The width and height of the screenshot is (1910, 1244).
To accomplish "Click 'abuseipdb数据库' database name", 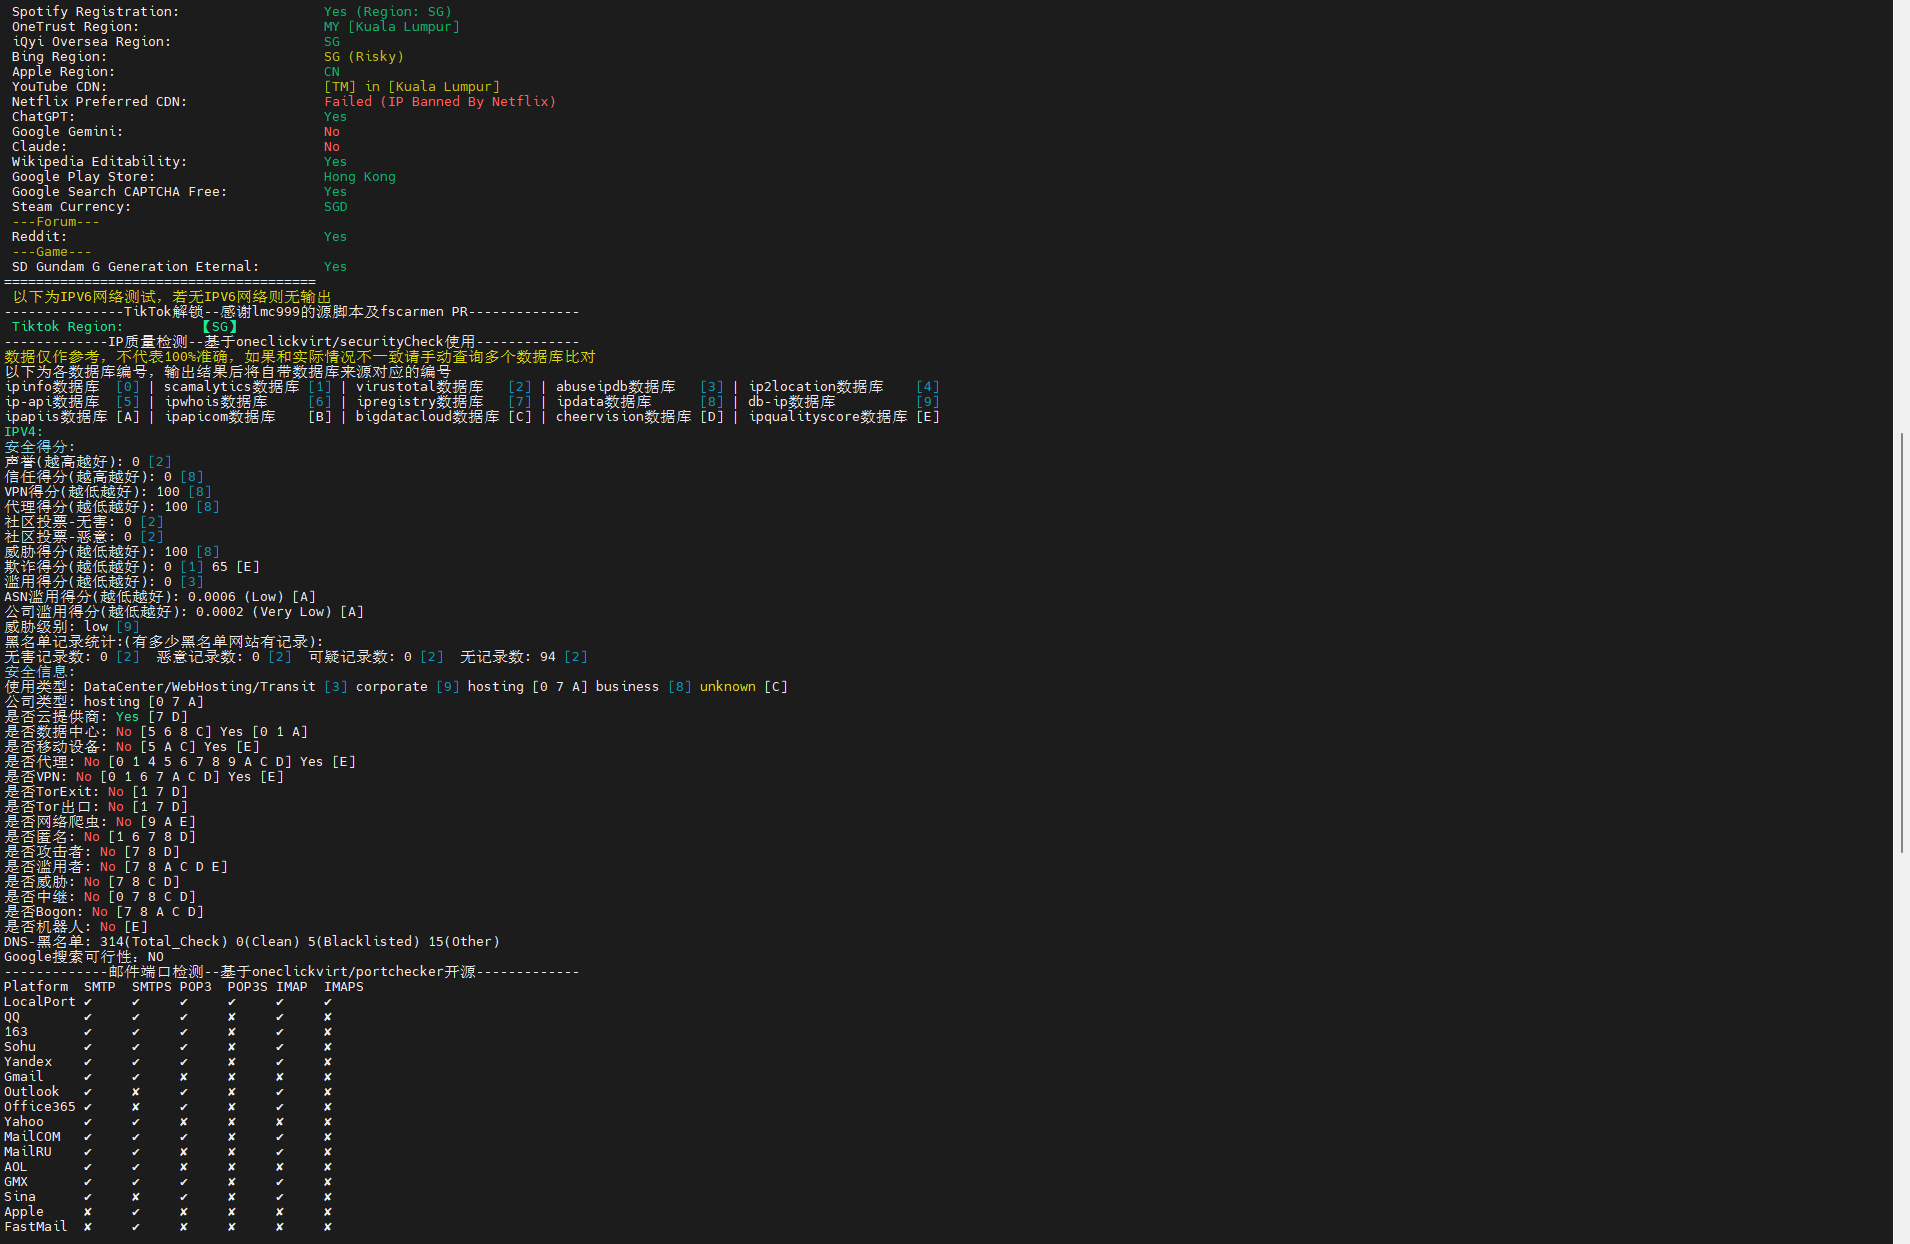I will [616, 387].
